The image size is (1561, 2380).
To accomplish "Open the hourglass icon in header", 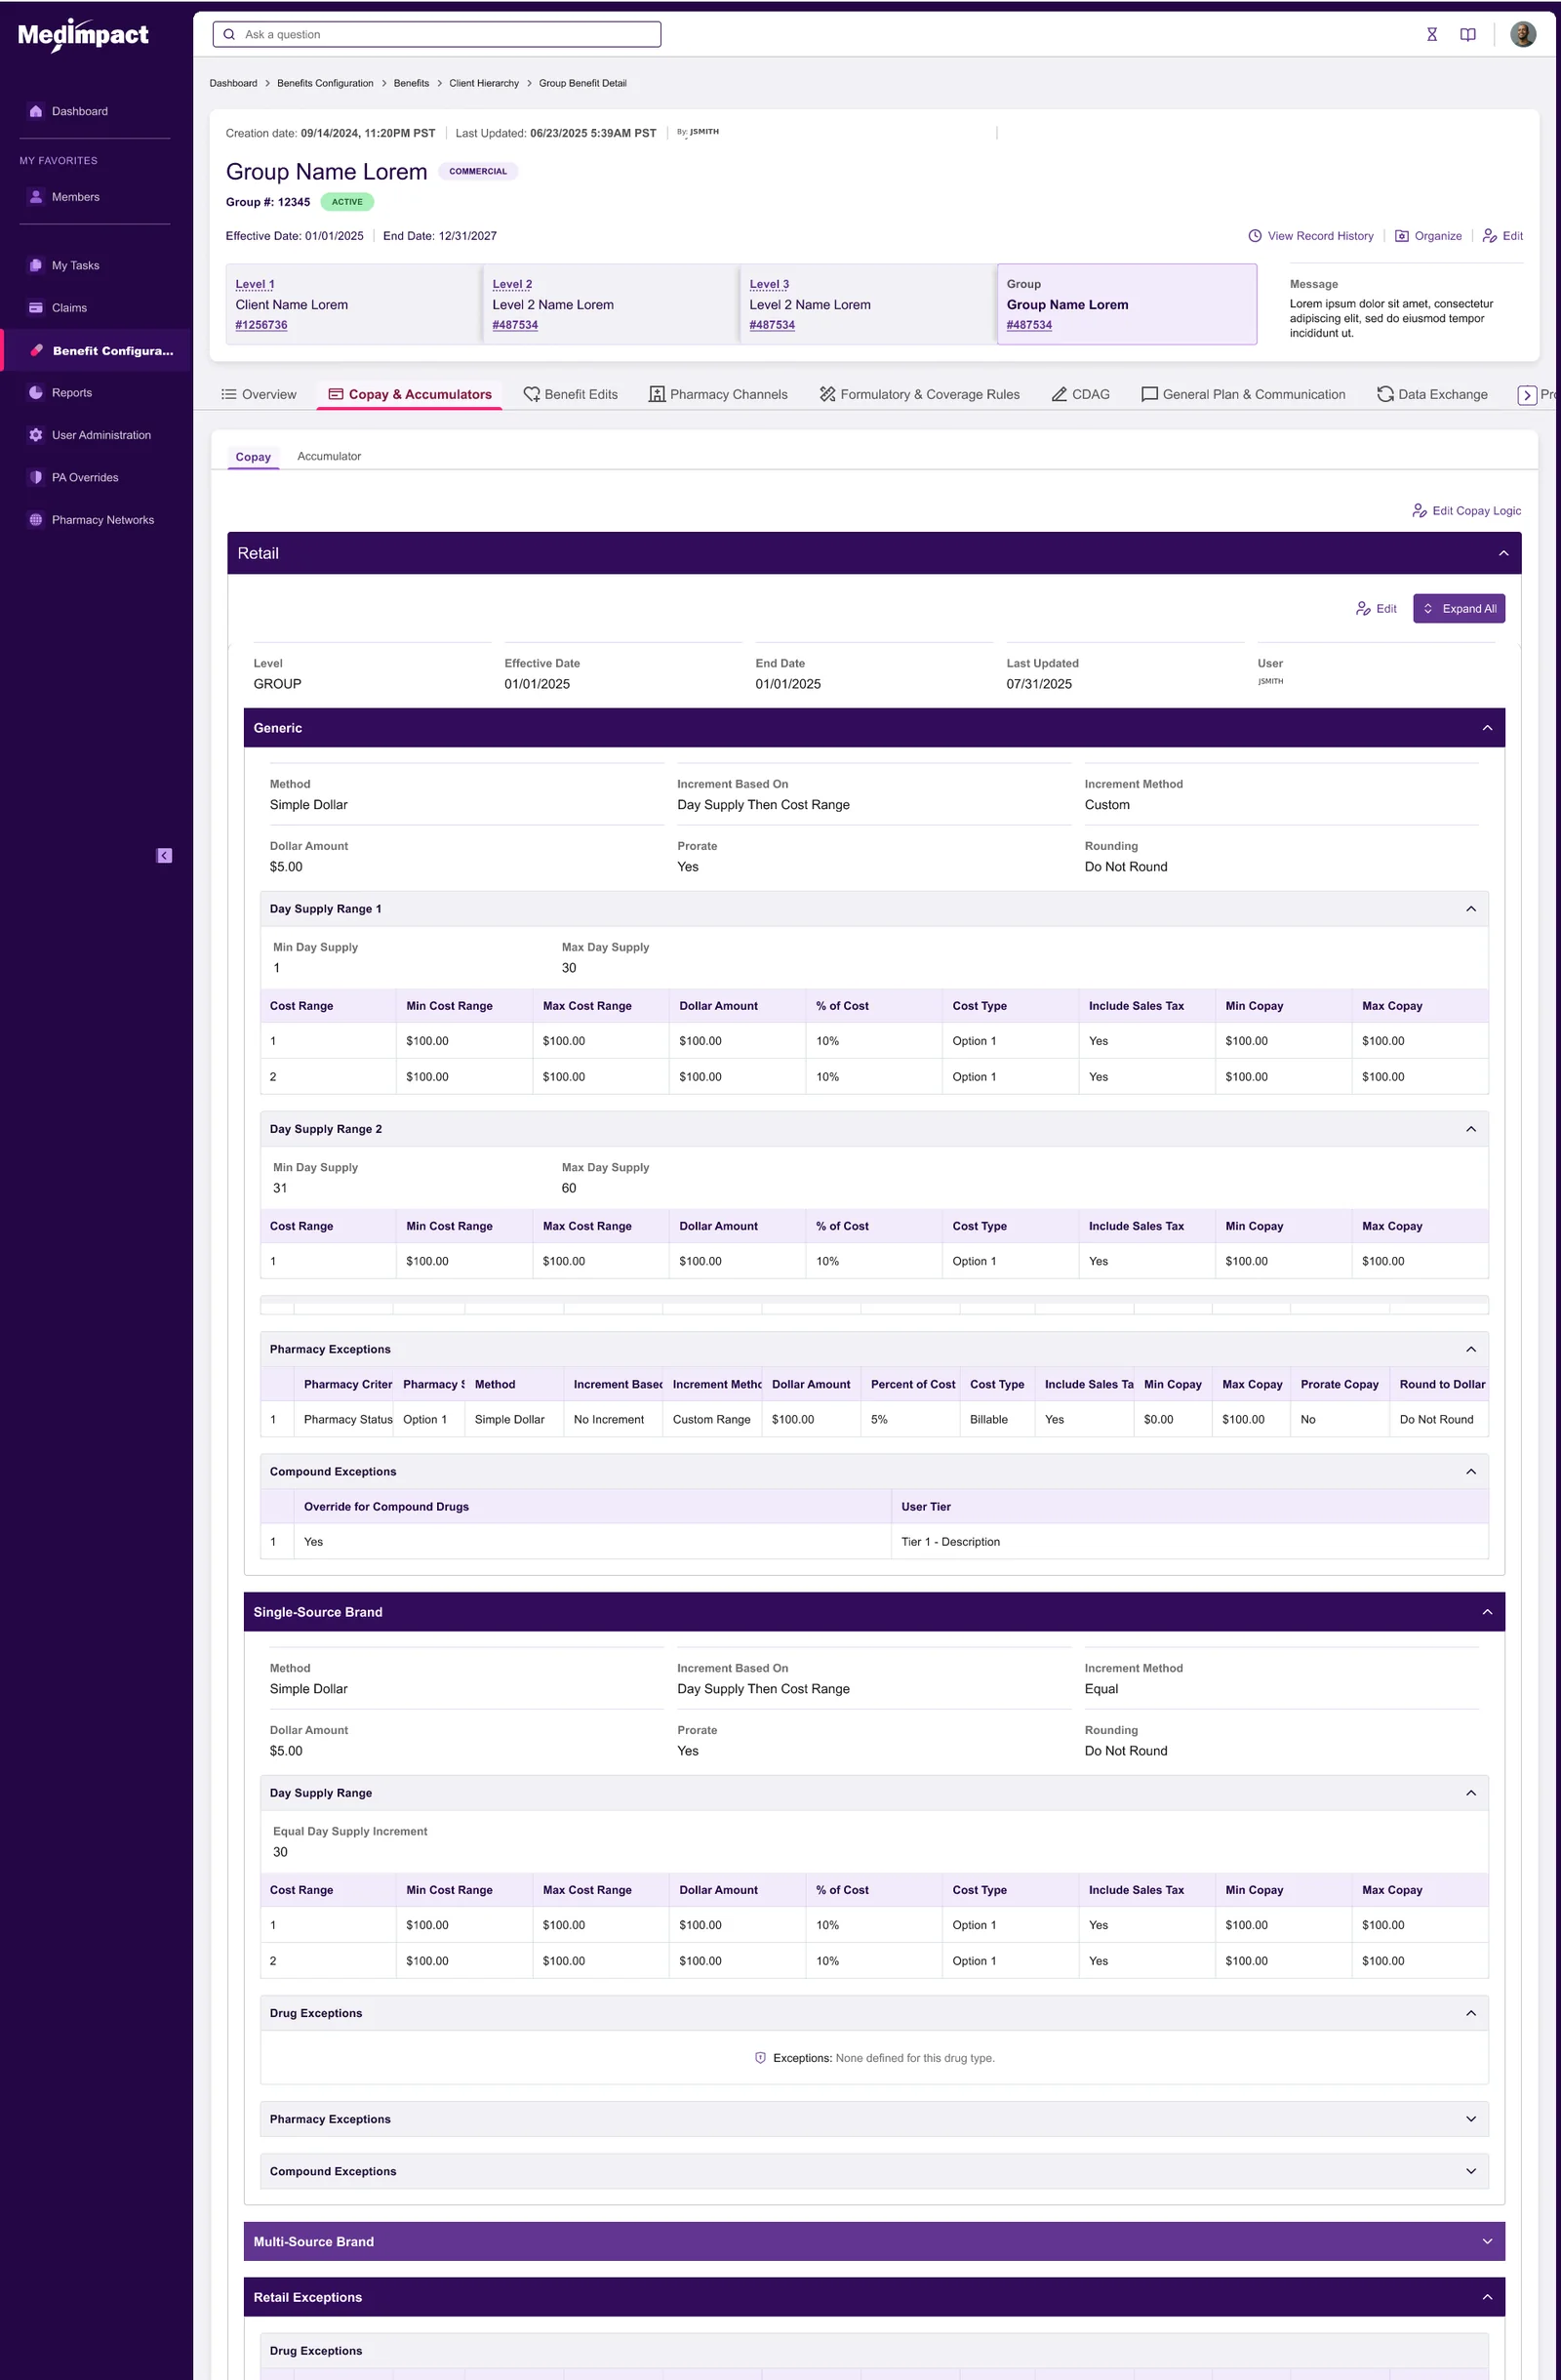I will 1431,35.
